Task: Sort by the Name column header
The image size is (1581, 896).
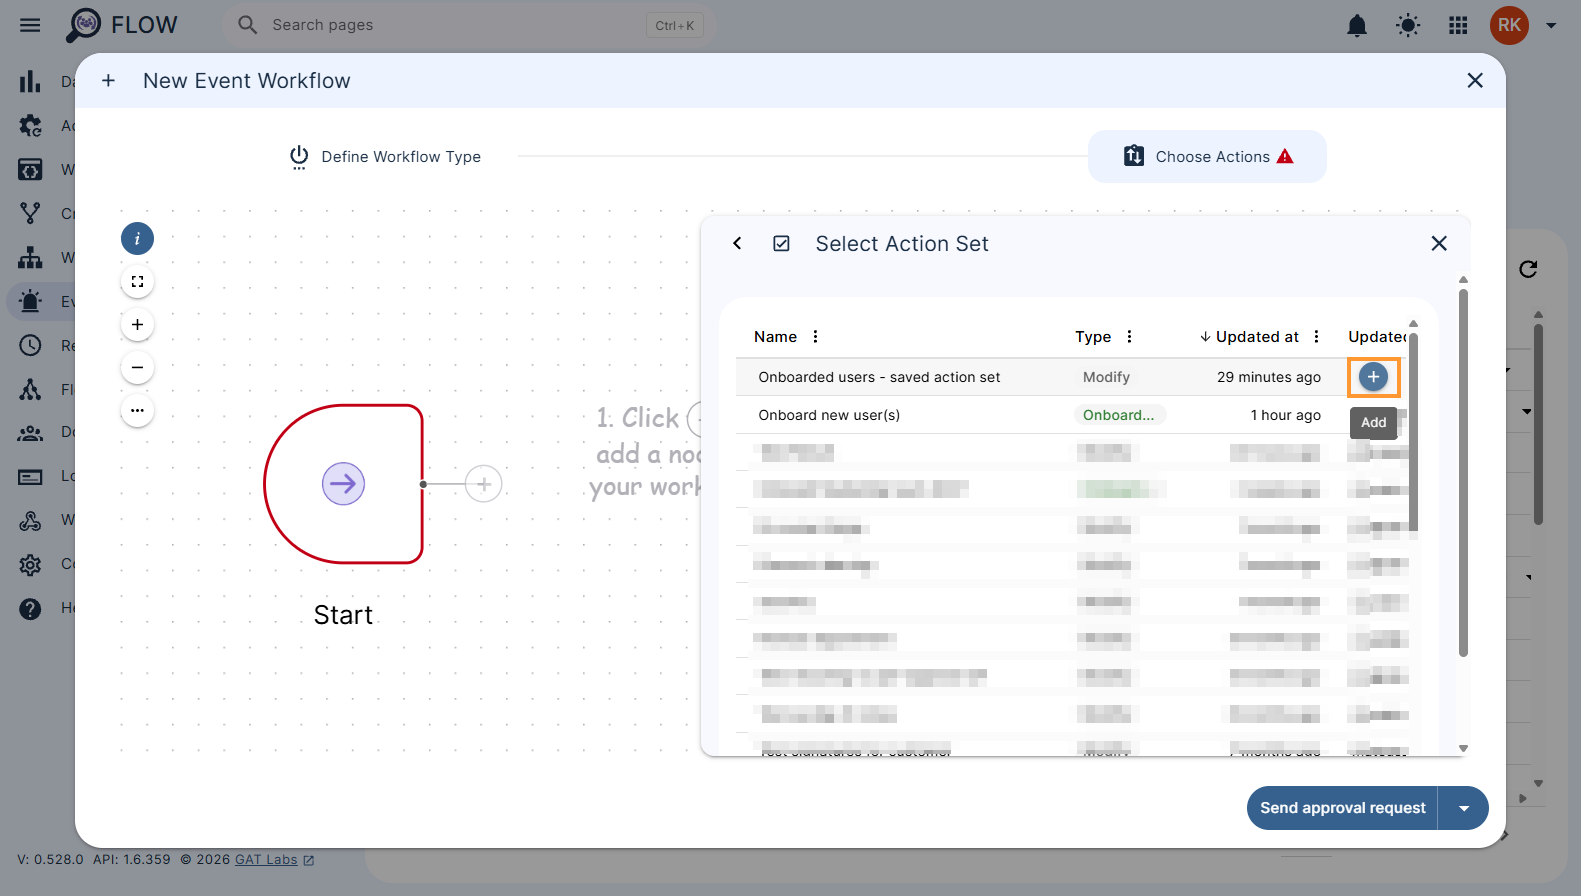Action: (x=775, y=337)
